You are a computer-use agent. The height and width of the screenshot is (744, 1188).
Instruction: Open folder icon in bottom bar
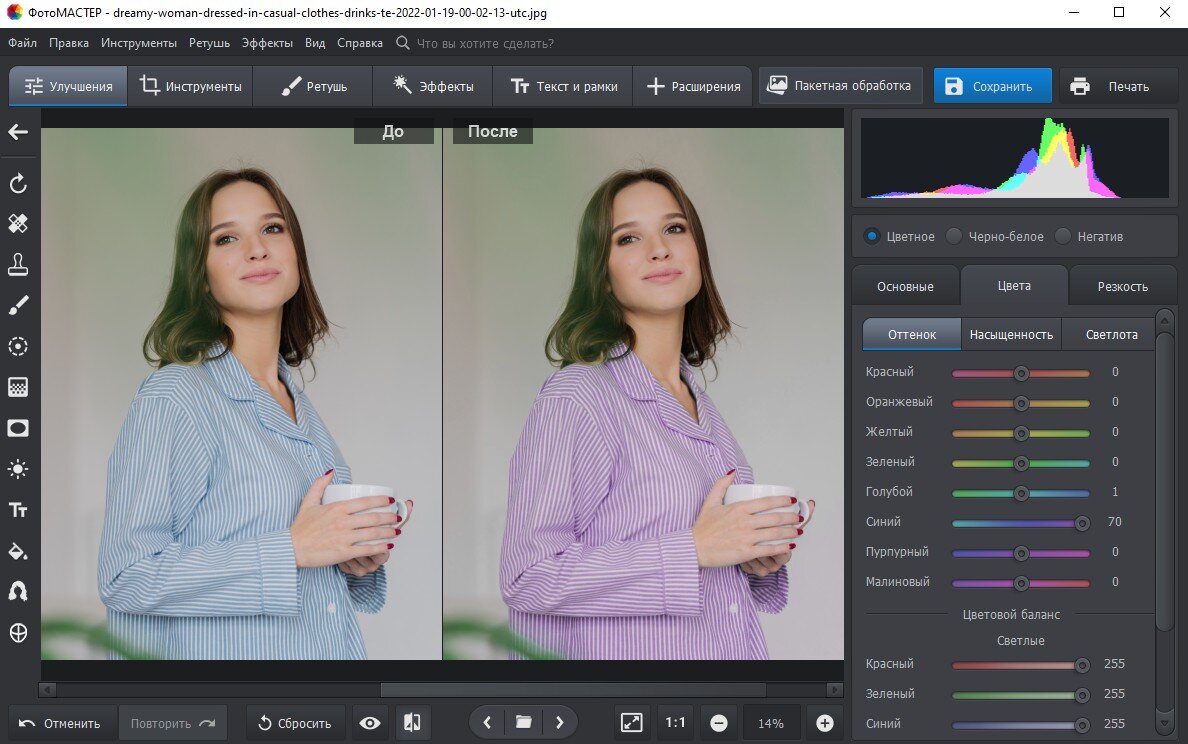(524, 722)
